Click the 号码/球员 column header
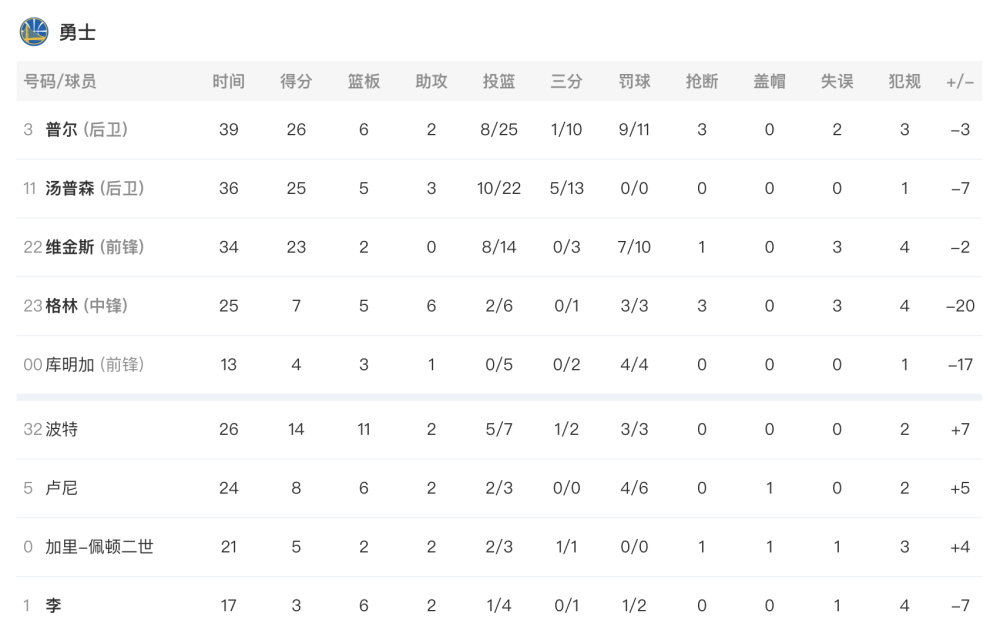 [x=59, y=81]
